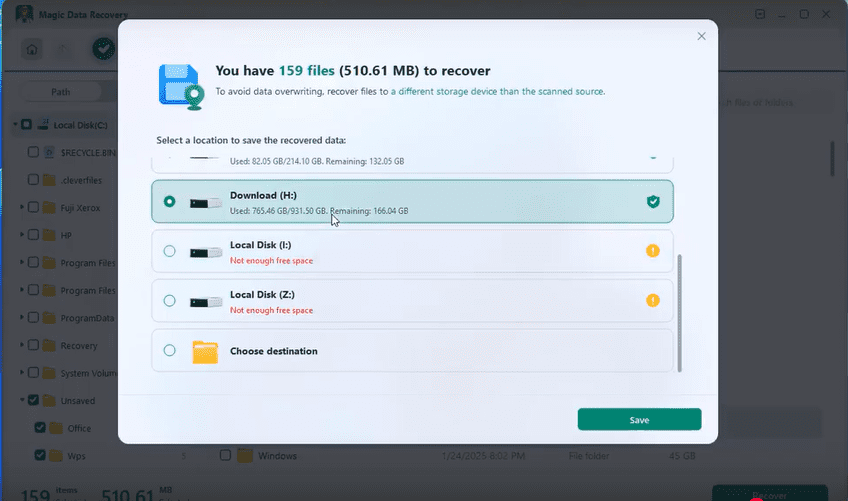Uncheck the Unsaved folder checkbox
Screen dimensions: 848x501
33,400
